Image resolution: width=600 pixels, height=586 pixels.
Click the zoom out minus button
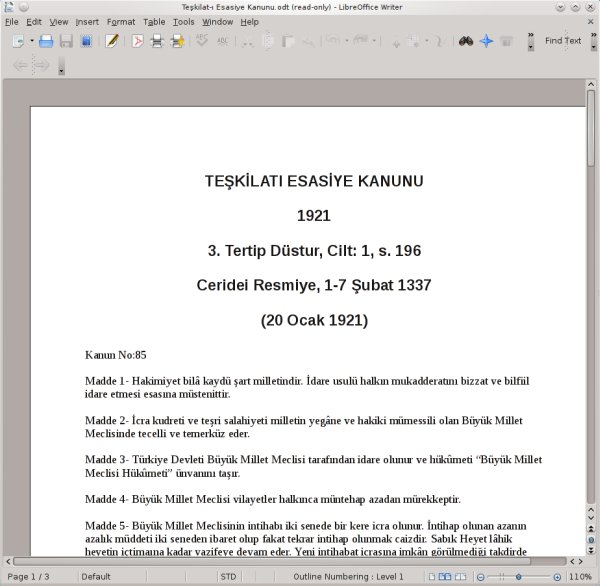pos(481,577)
